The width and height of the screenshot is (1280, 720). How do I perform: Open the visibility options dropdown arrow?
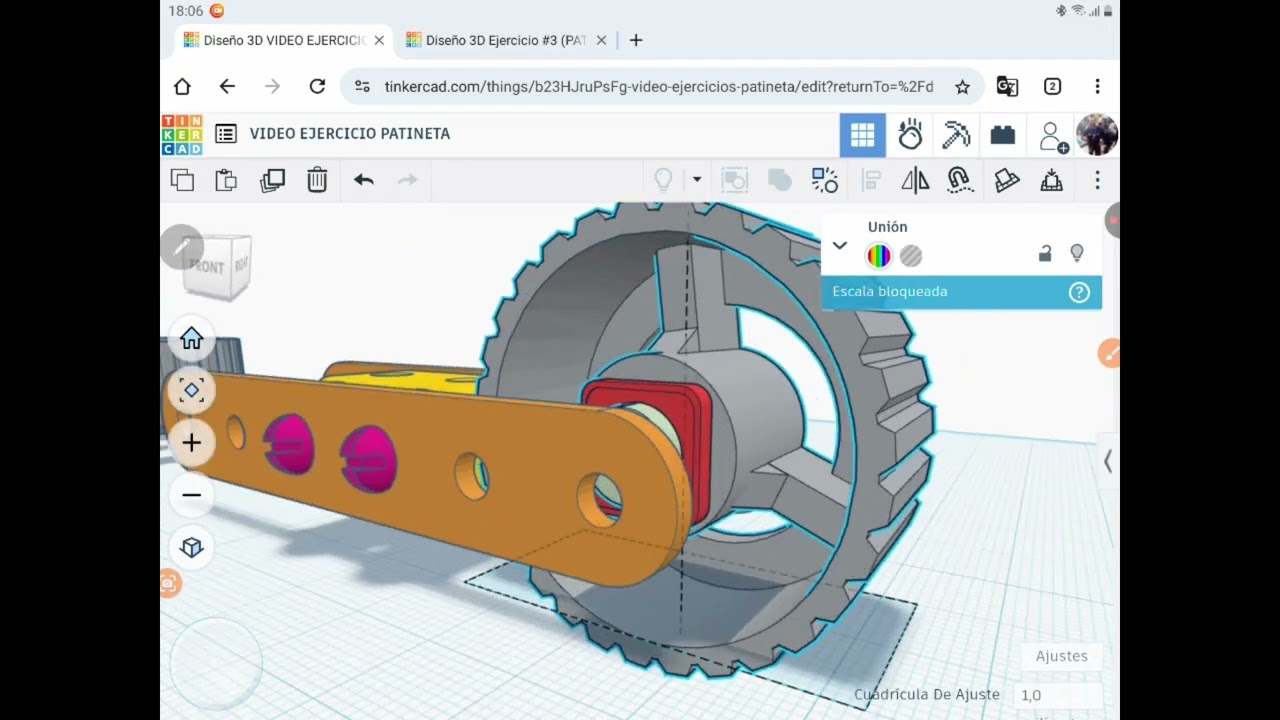697,180
